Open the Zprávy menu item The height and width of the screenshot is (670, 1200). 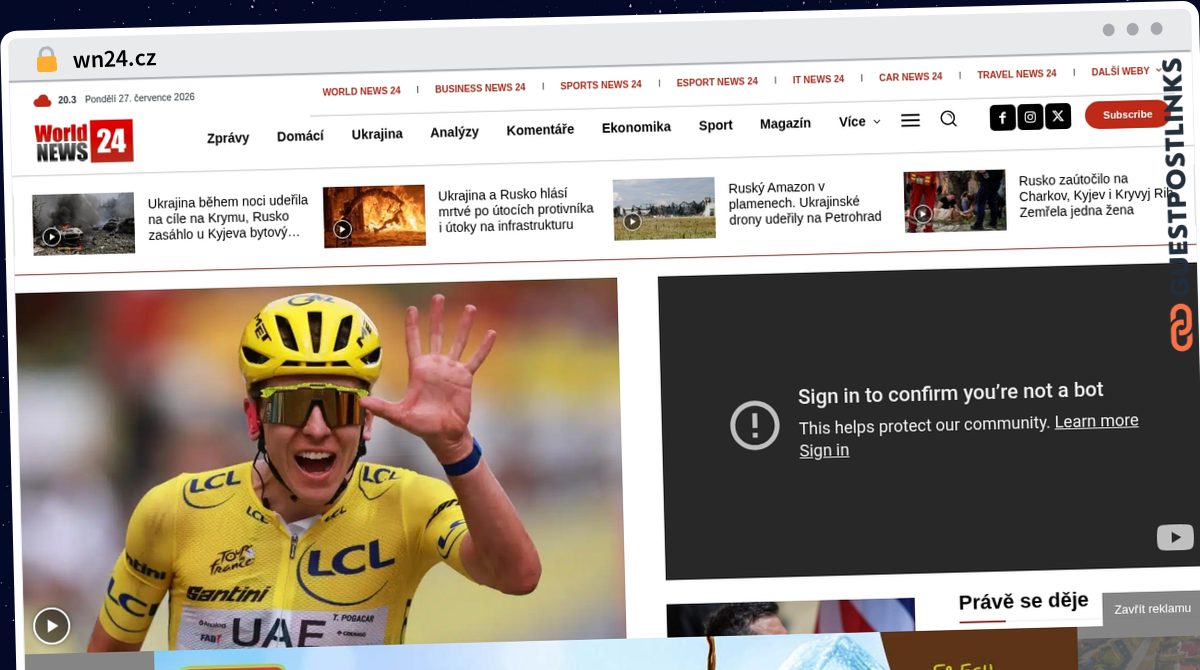click(228, 138)
